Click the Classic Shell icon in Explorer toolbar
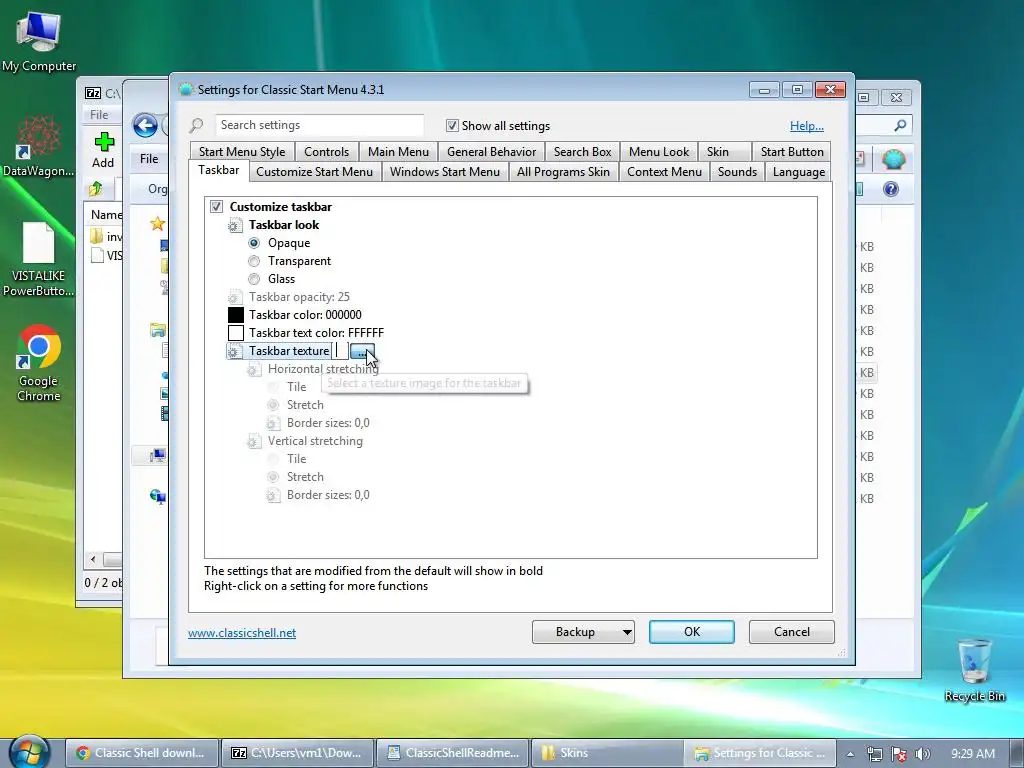Image resolution: width=1024 pixels, height=768 pixels. tap(893, 159)
